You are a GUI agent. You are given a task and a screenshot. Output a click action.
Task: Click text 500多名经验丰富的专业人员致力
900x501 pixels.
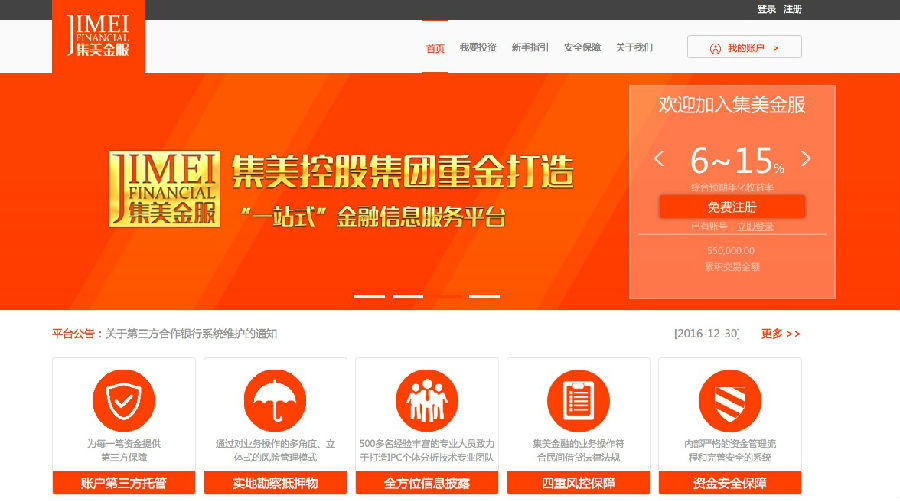pos(426,444)
